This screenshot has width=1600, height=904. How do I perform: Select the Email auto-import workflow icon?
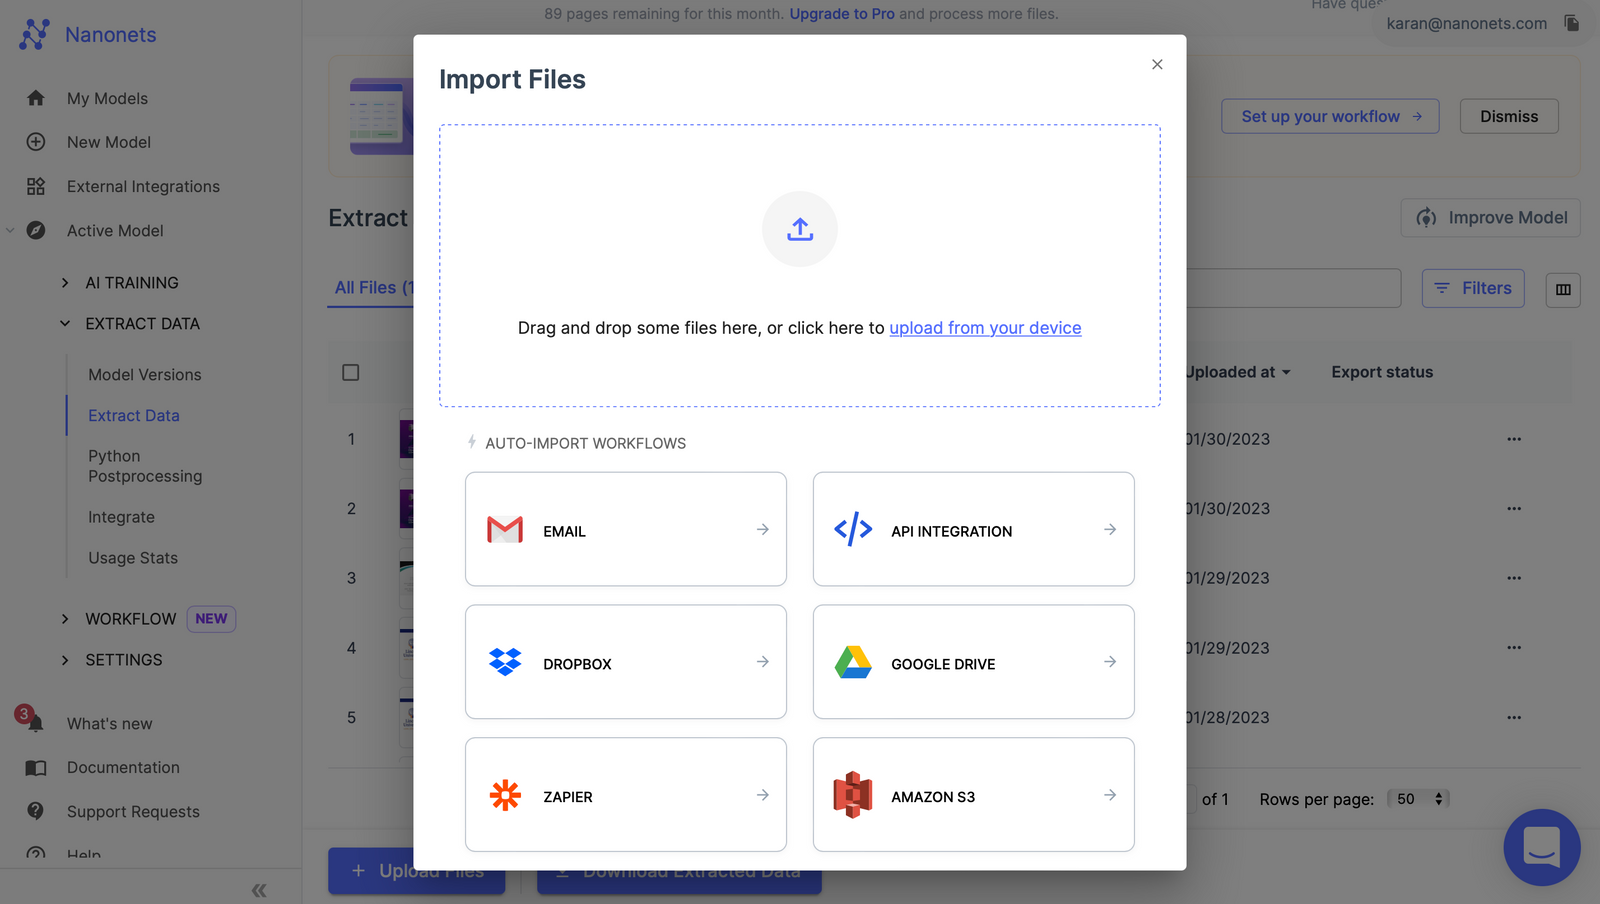coord(506,530)
